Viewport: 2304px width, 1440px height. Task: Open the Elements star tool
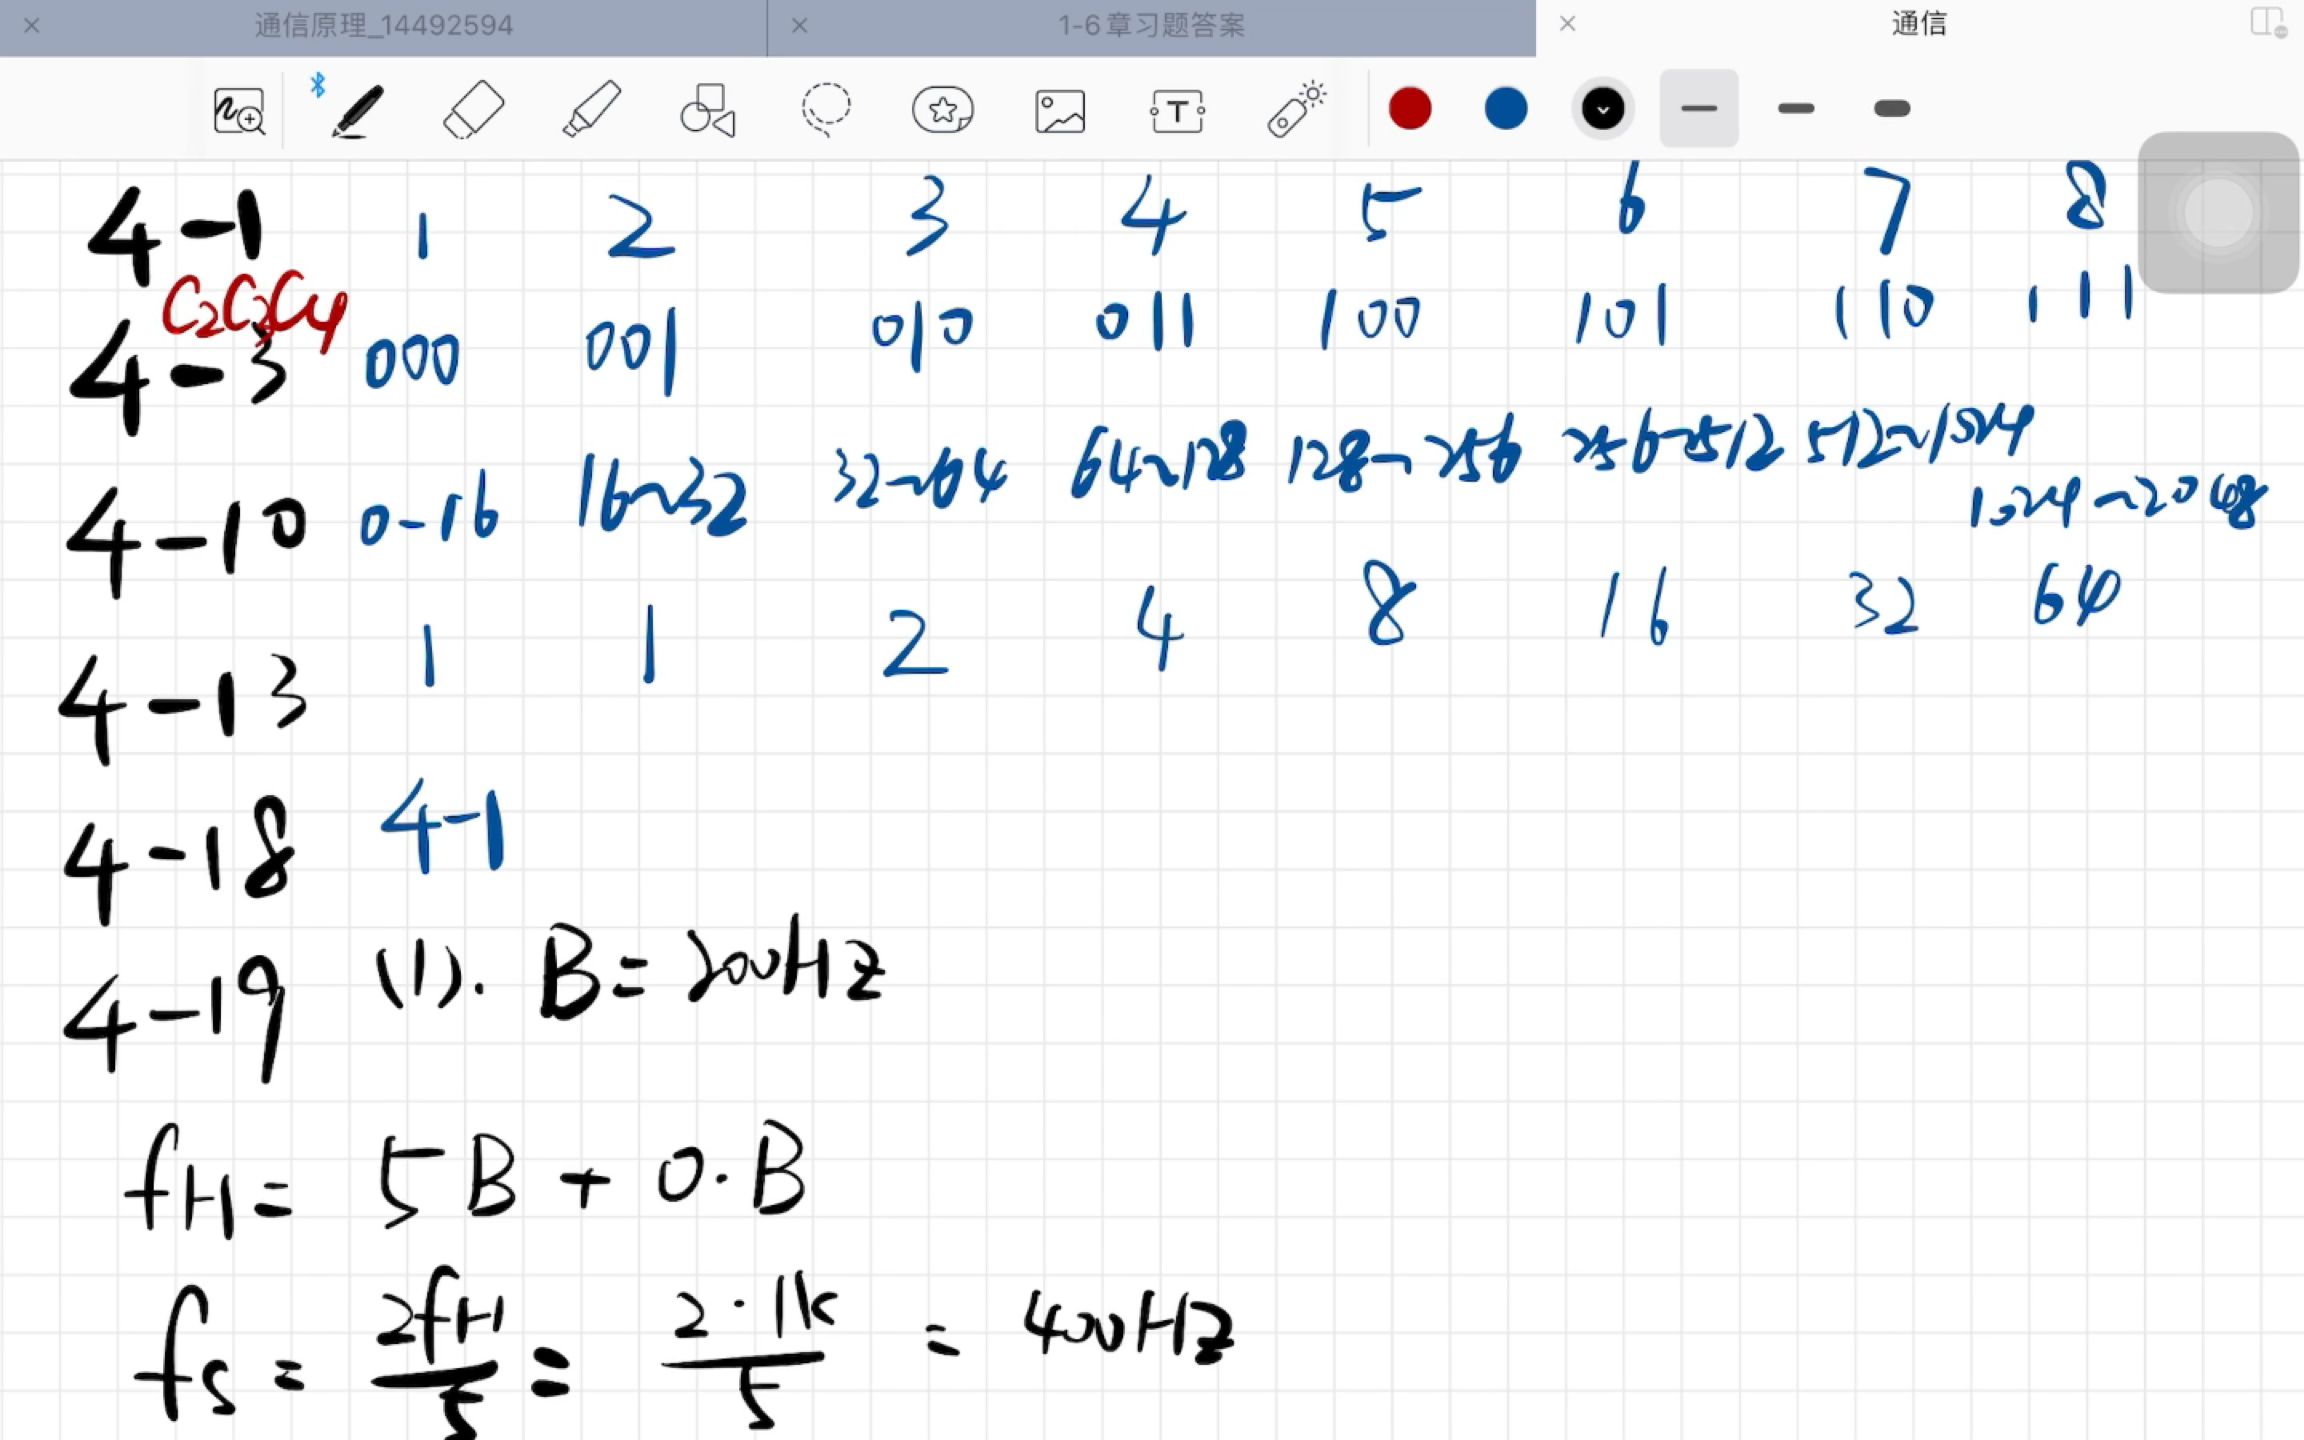point(942,110)
